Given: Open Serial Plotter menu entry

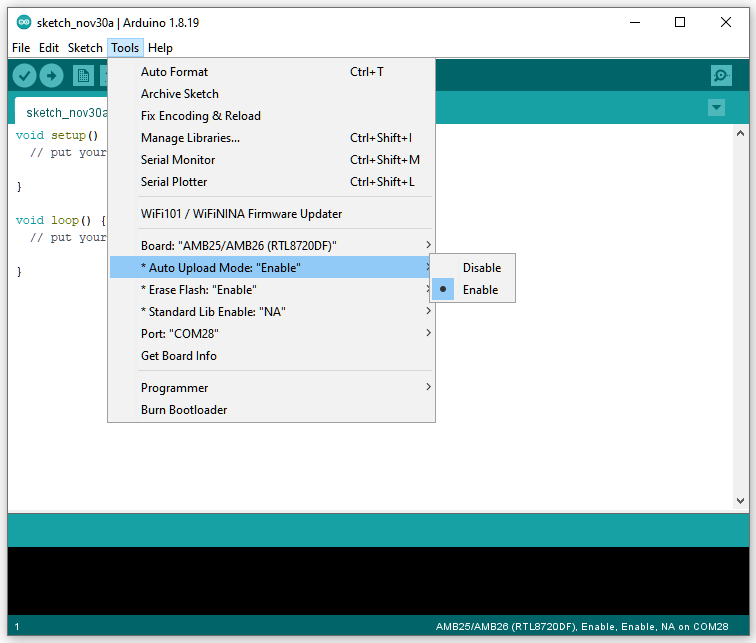Looking at the screenshot, I should click(272, 182).
